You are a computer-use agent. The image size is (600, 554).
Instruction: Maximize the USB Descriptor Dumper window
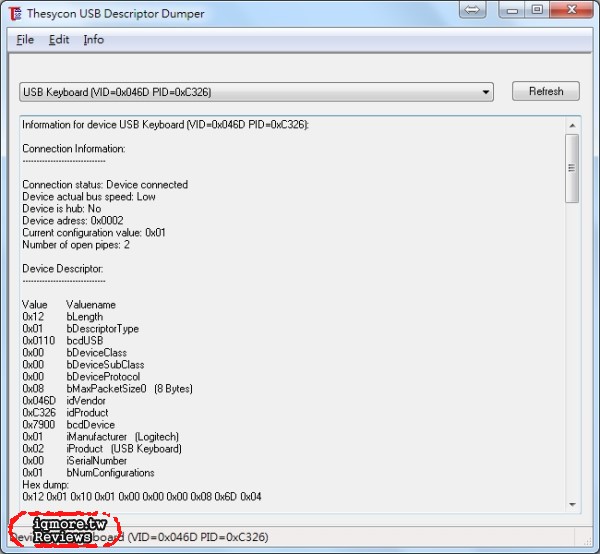point(537,10)
